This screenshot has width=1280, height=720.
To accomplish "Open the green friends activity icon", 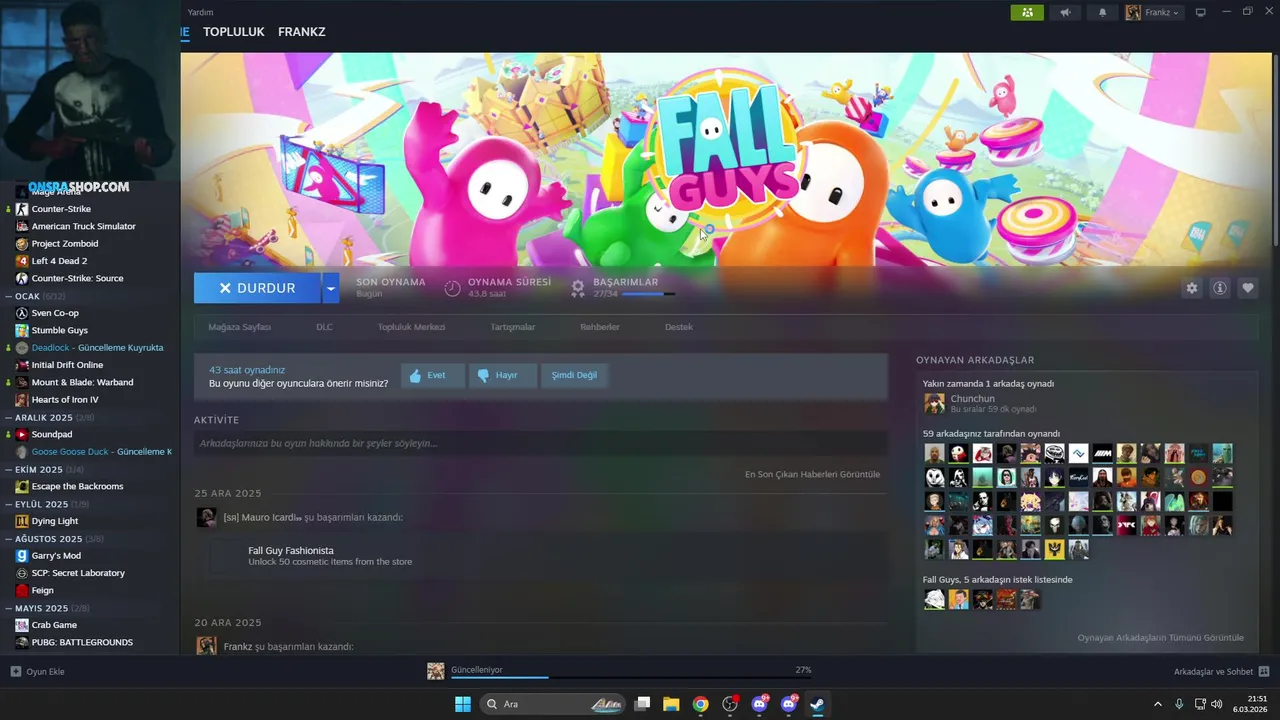I will click(1027, 12).
